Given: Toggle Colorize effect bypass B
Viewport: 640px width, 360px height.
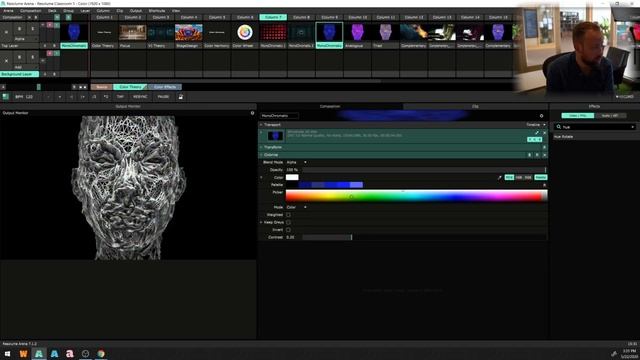Looking at the screenshot, I should (x=530, y=155).
